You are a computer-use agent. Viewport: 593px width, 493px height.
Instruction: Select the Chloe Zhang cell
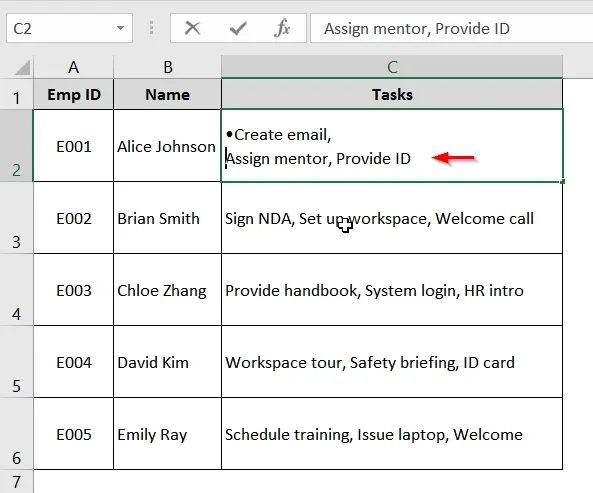[x=168, y=289]
